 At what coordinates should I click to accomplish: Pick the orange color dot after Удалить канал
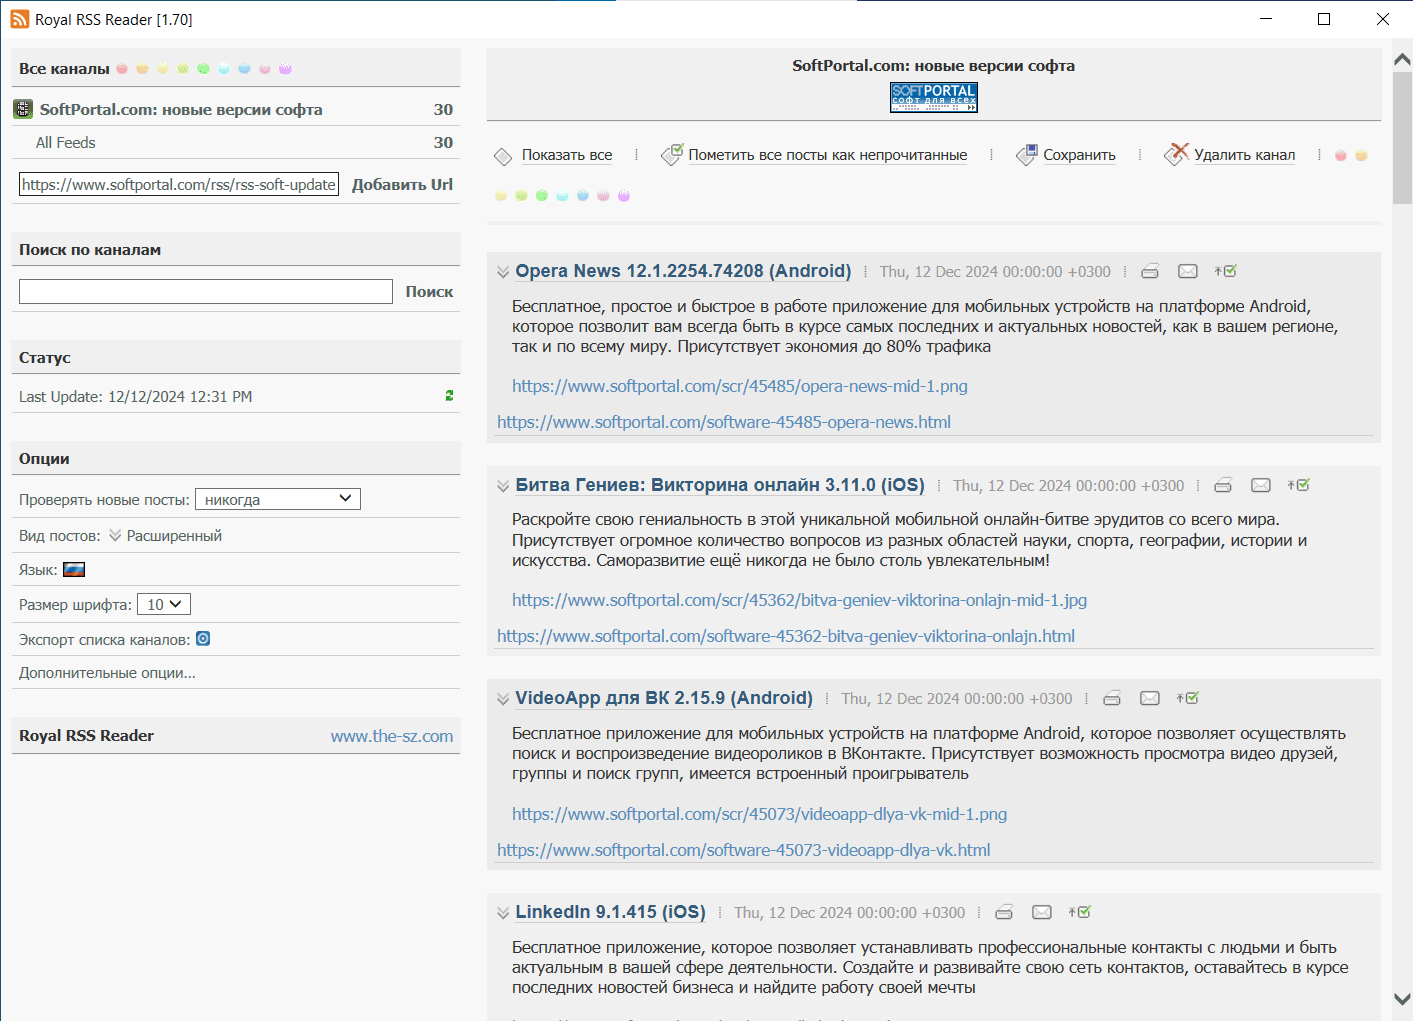tap(1361, 156)
